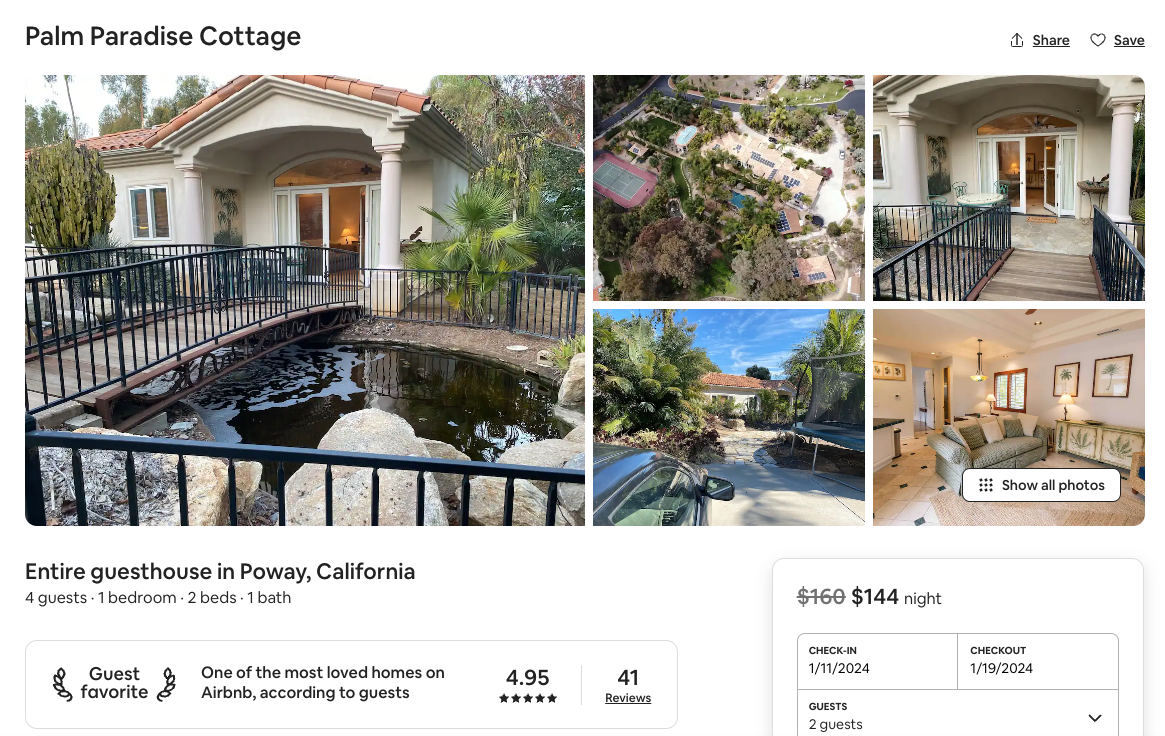
Task: Open the patio entrance photo
Action: click(1009, 188)
